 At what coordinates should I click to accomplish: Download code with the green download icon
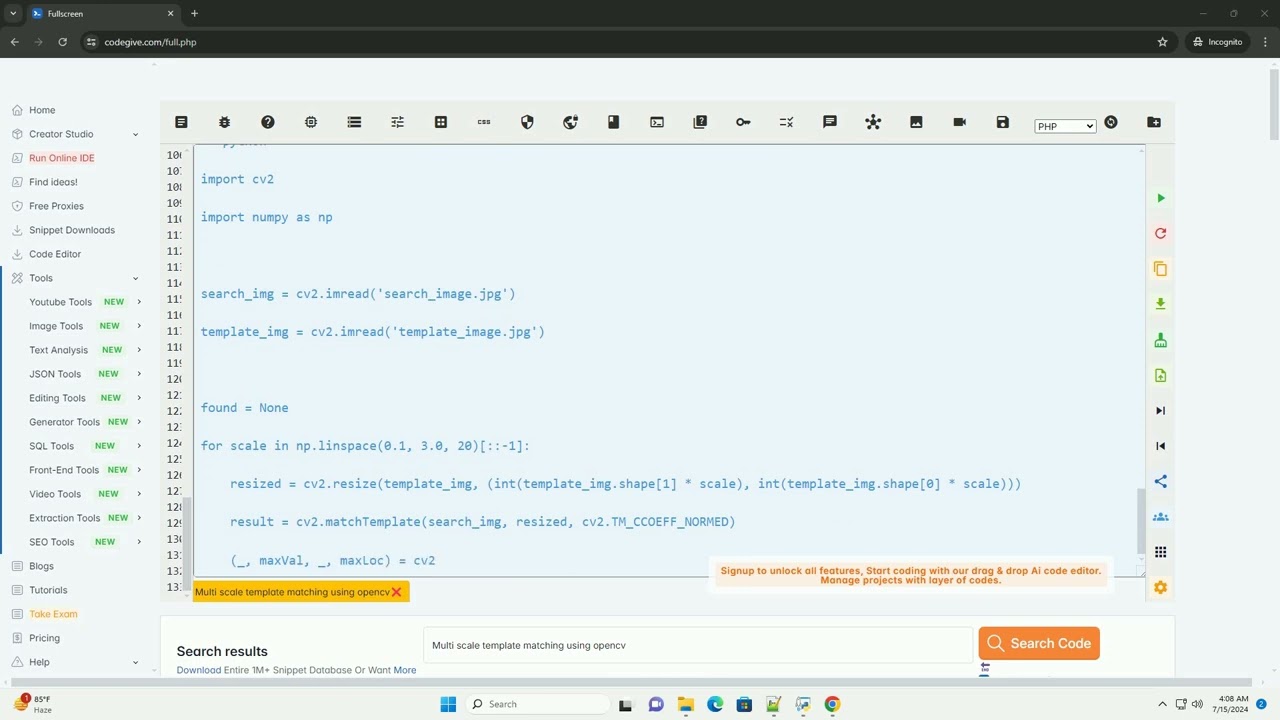[x=1161, y=304]
